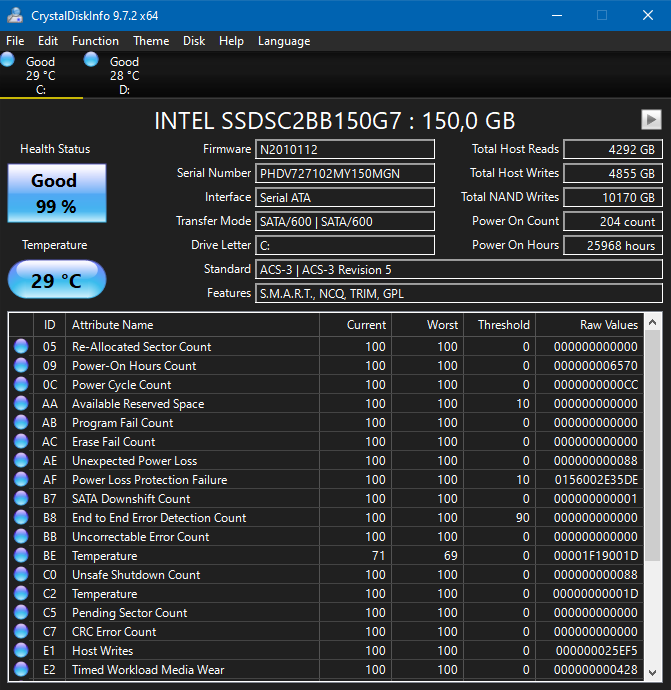The width and height of the screenshot is (671, 690).
Task: Click the attribute list scrollbar thumb
Action: pyautogui.click(x=653, y=446)
